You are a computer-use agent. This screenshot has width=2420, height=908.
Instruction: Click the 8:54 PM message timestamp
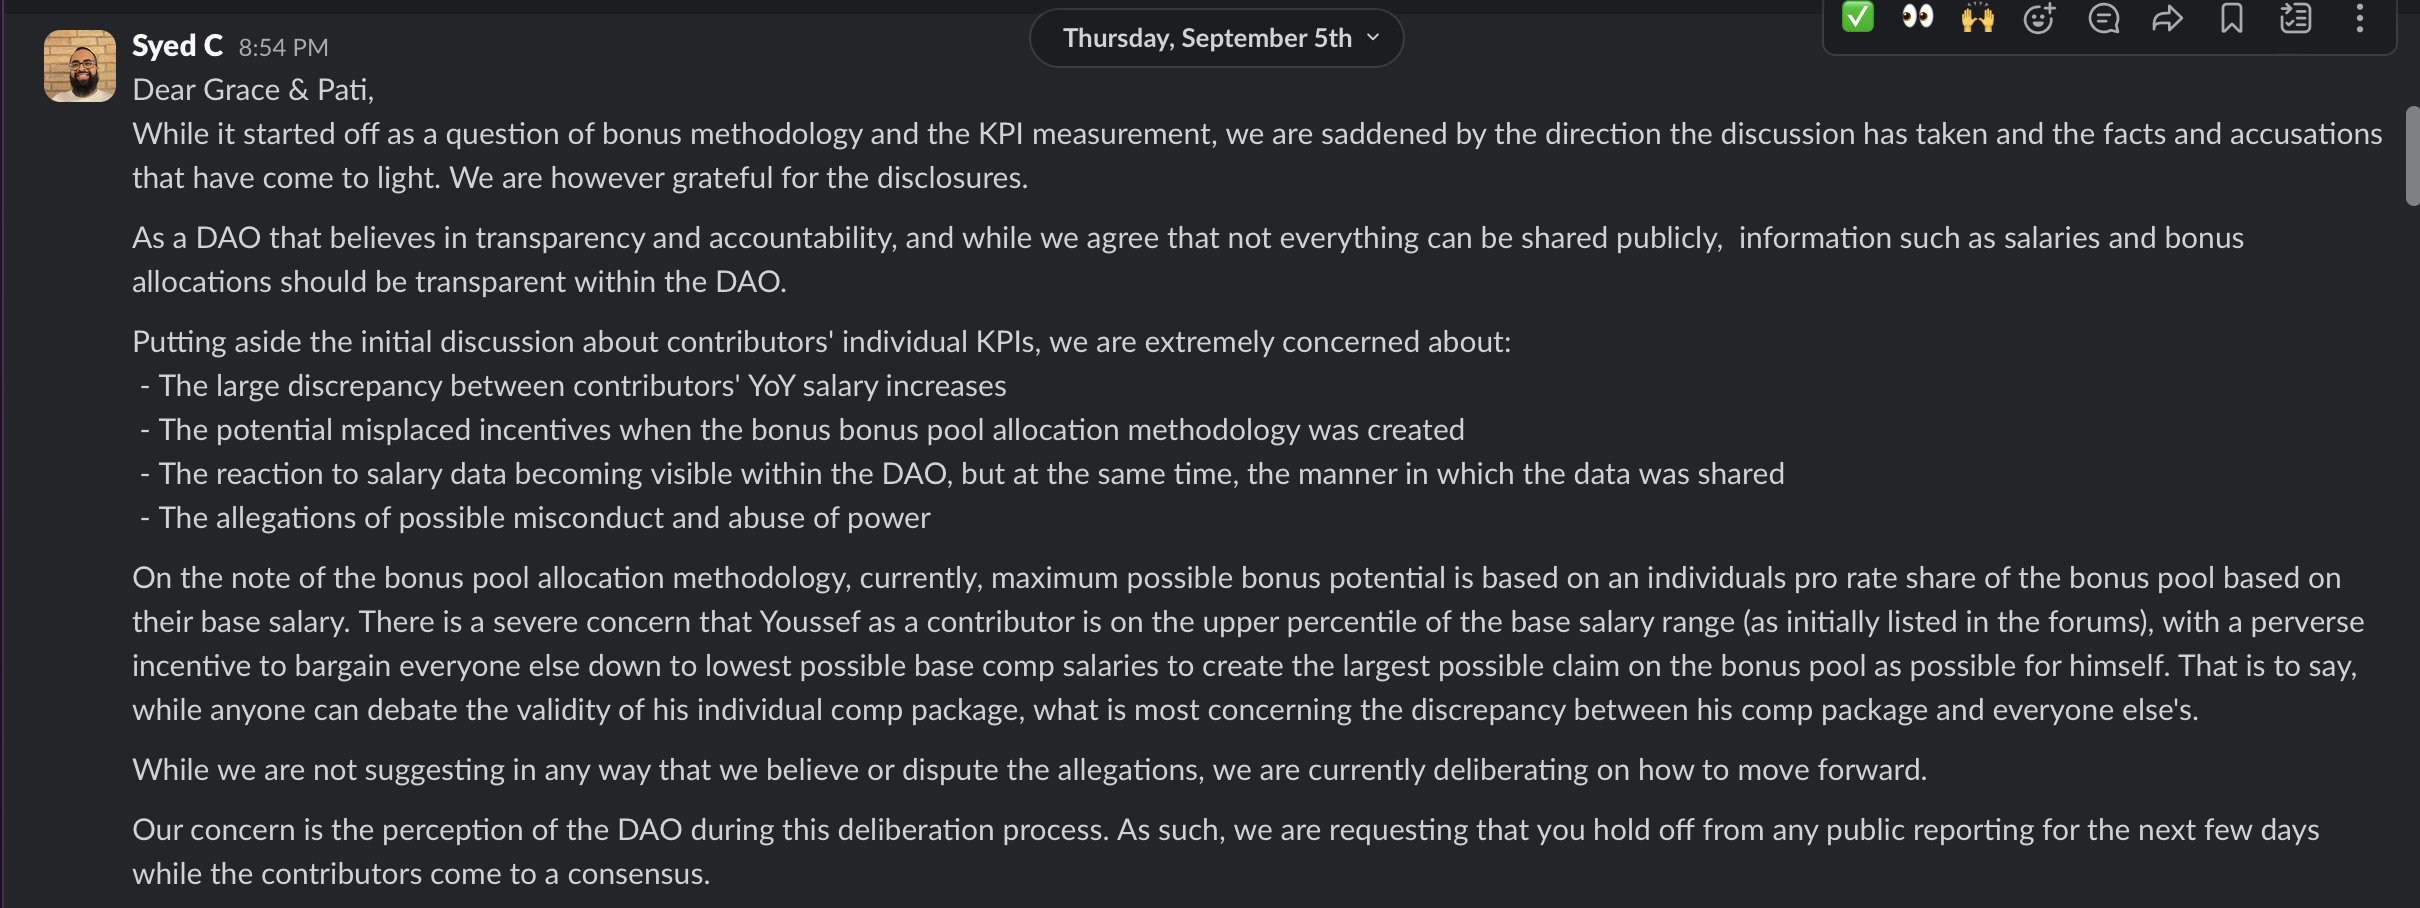click(283, 48)
